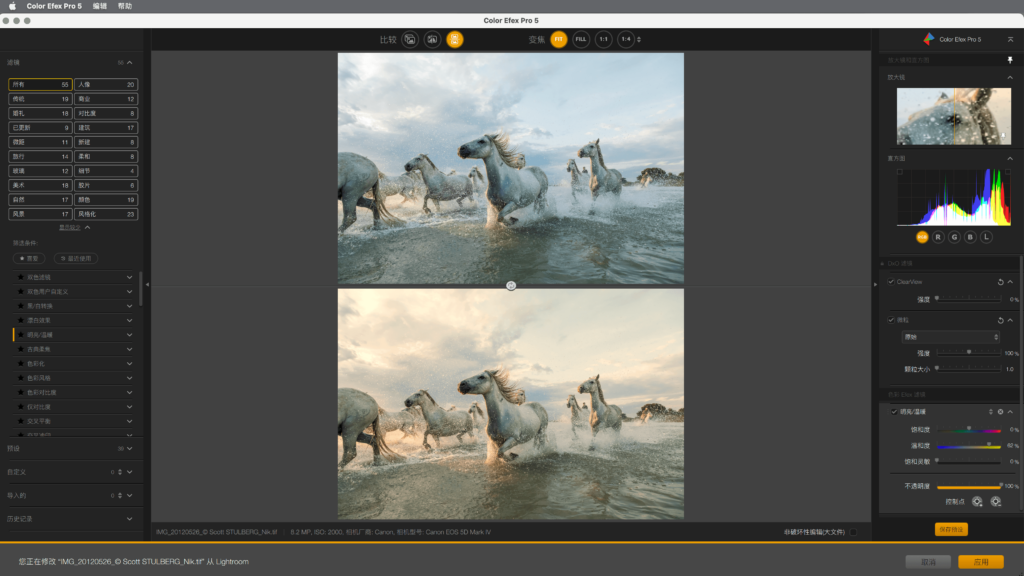Select the 所有 filter category

[40, 84]
